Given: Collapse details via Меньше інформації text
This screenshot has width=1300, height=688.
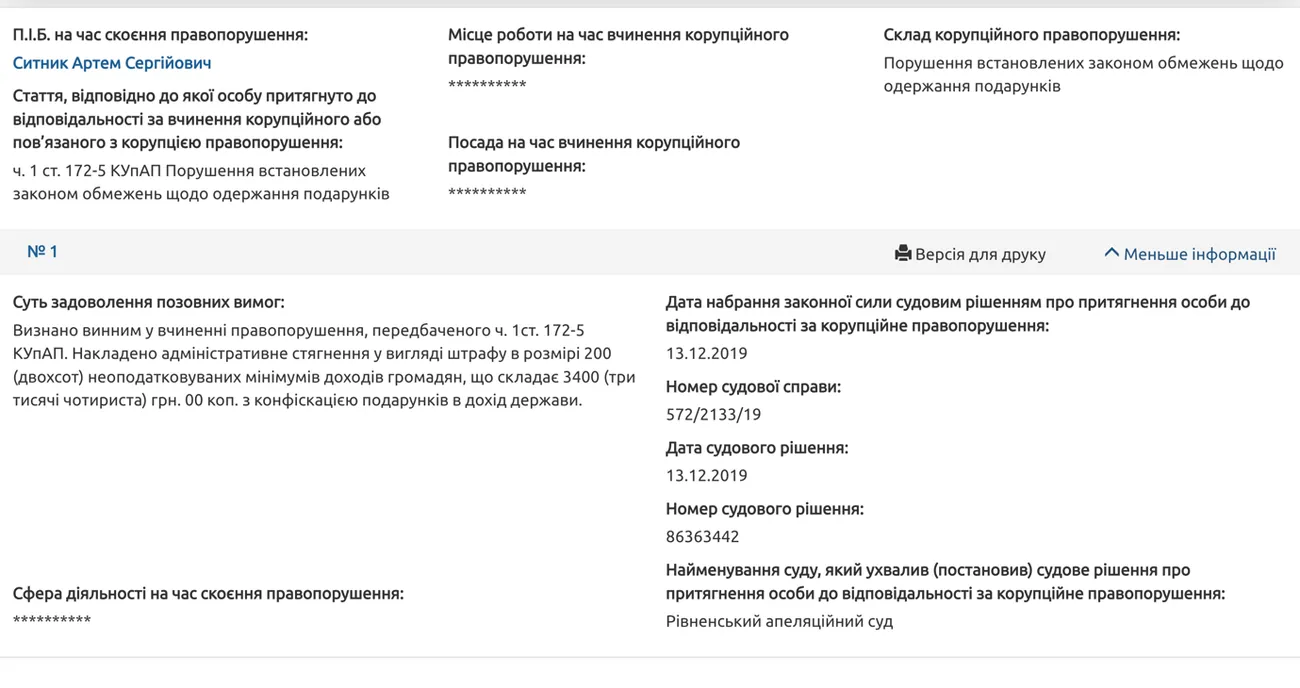Looking at the screenshot, I should [x=1199, y=254].
